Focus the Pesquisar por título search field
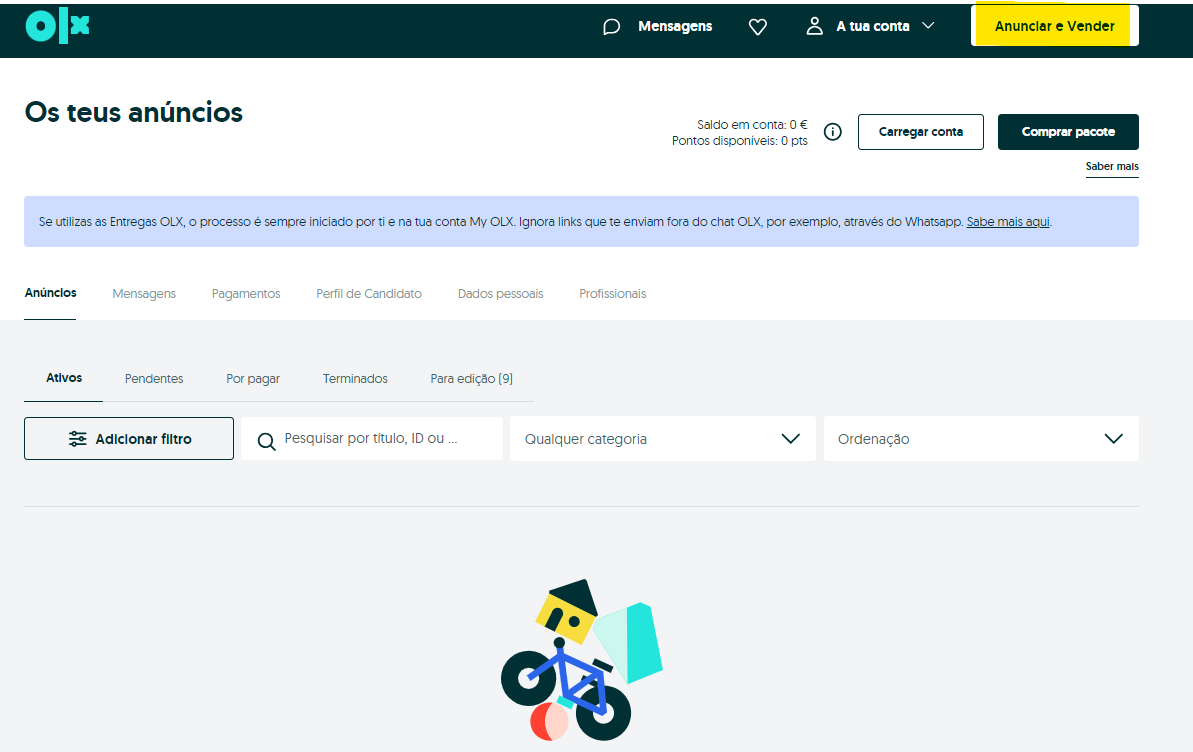This screenshot has width=1193, height=752. (x=385, y=438)
